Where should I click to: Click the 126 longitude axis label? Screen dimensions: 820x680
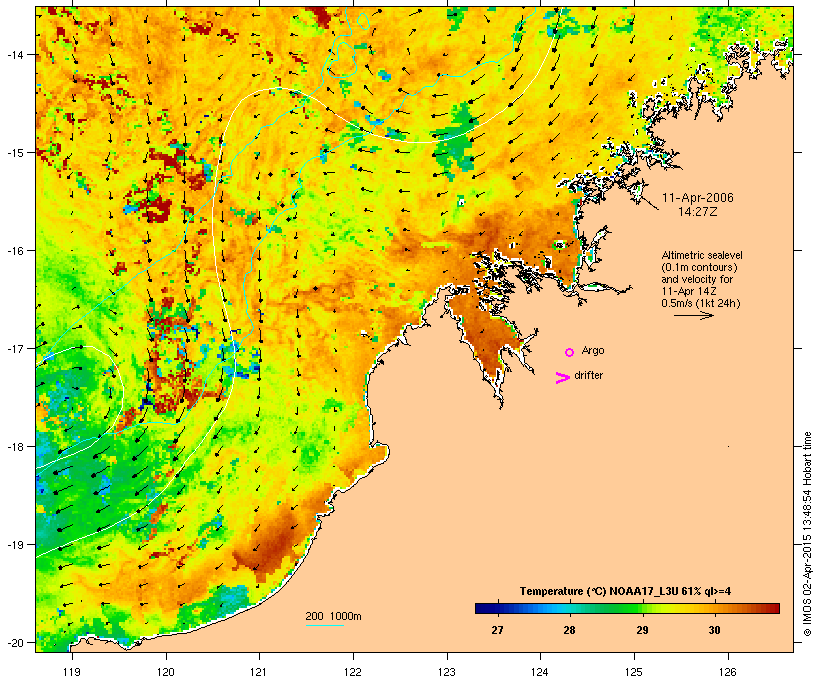coord(728,672)
